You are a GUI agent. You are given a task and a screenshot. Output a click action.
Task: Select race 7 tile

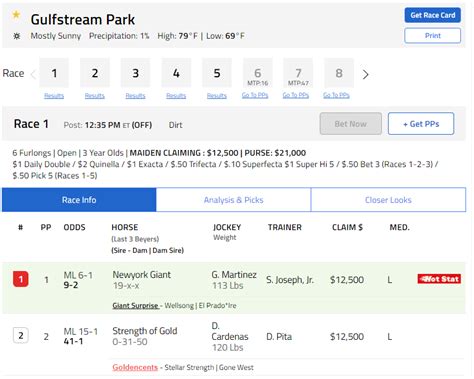click(298, 73)
